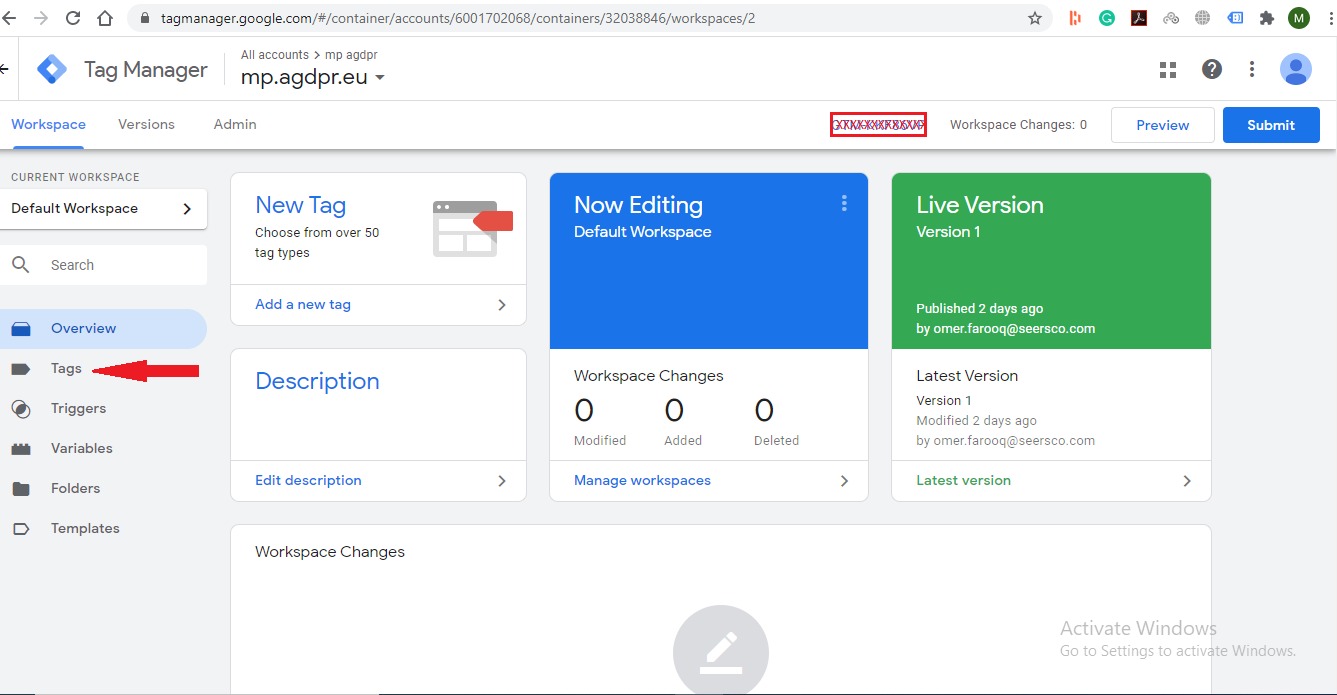1337x695 pixels.
Task: Click the blue Submit button
Action: pyautogui.click(x=1271, y=125)
